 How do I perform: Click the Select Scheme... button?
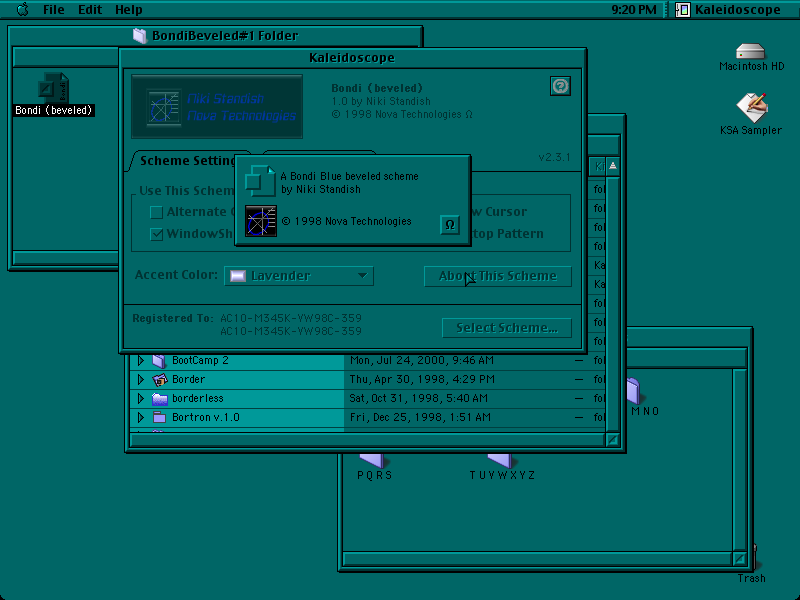pos(507,328)
